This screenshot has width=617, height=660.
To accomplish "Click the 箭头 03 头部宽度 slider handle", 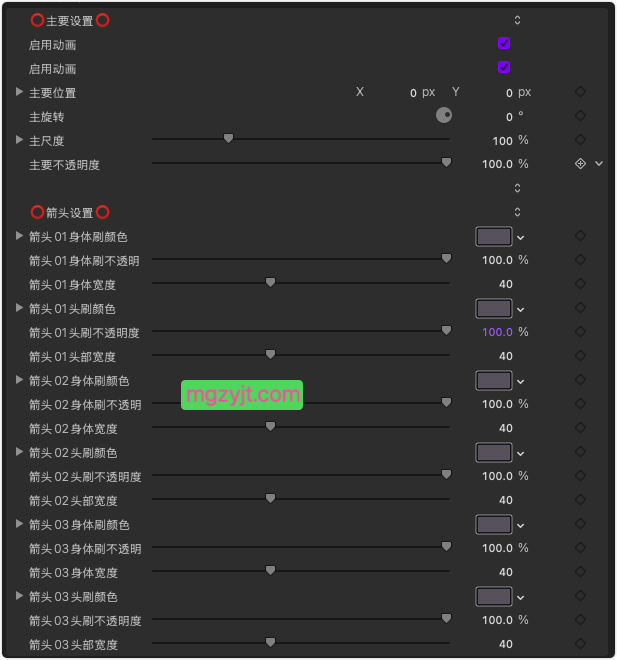I will [271, 642].
